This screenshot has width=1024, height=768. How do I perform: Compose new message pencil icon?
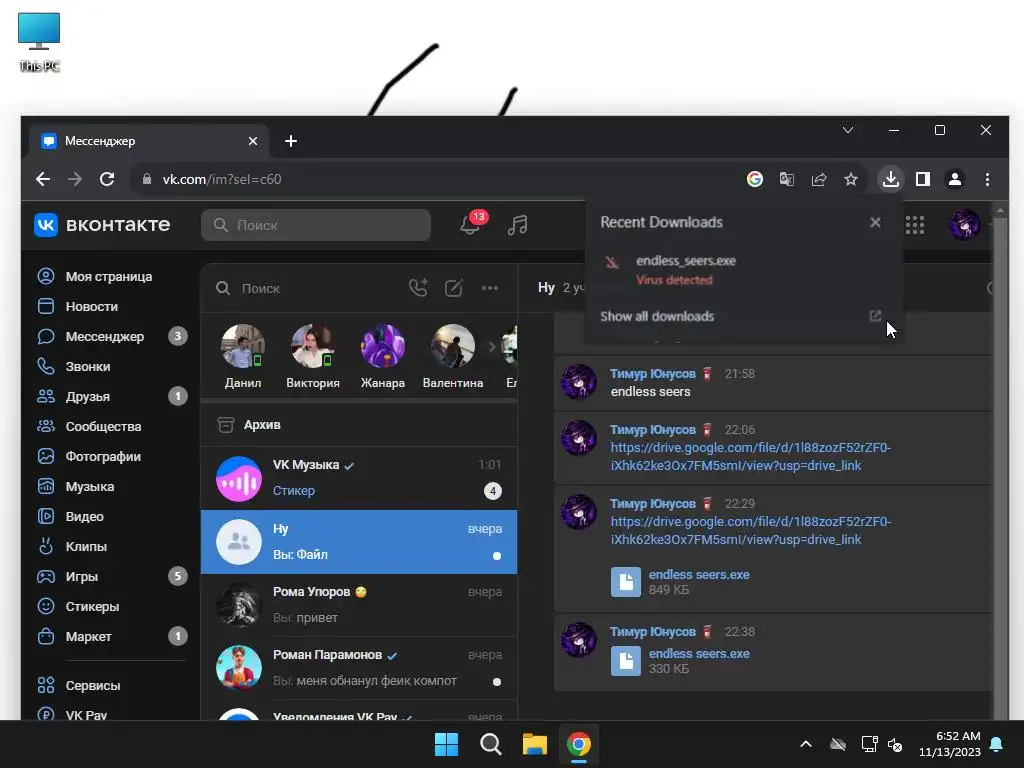(x=453, y=288)
